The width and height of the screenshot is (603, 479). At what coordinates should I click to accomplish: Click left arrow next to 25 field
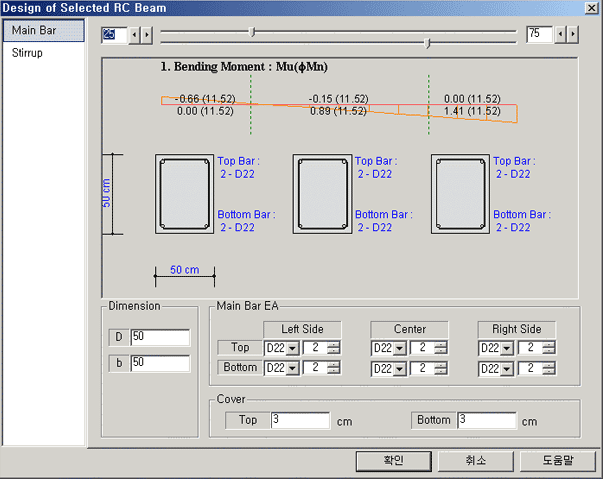coord(137,34)
